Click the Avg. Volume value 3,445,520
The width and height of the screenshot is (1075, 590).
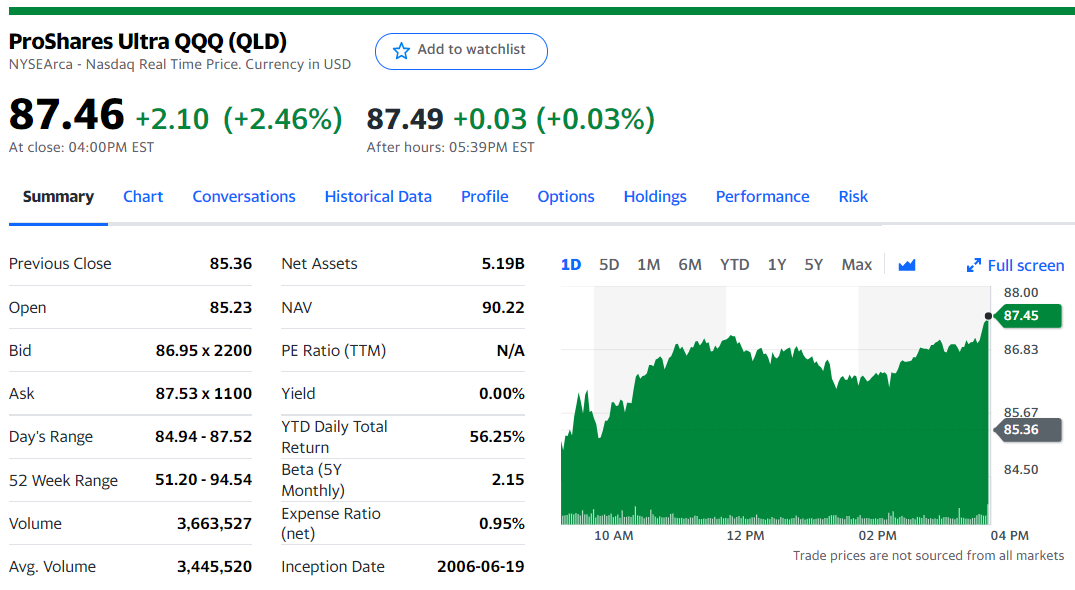pyautogui.click(x=215, y=567)
